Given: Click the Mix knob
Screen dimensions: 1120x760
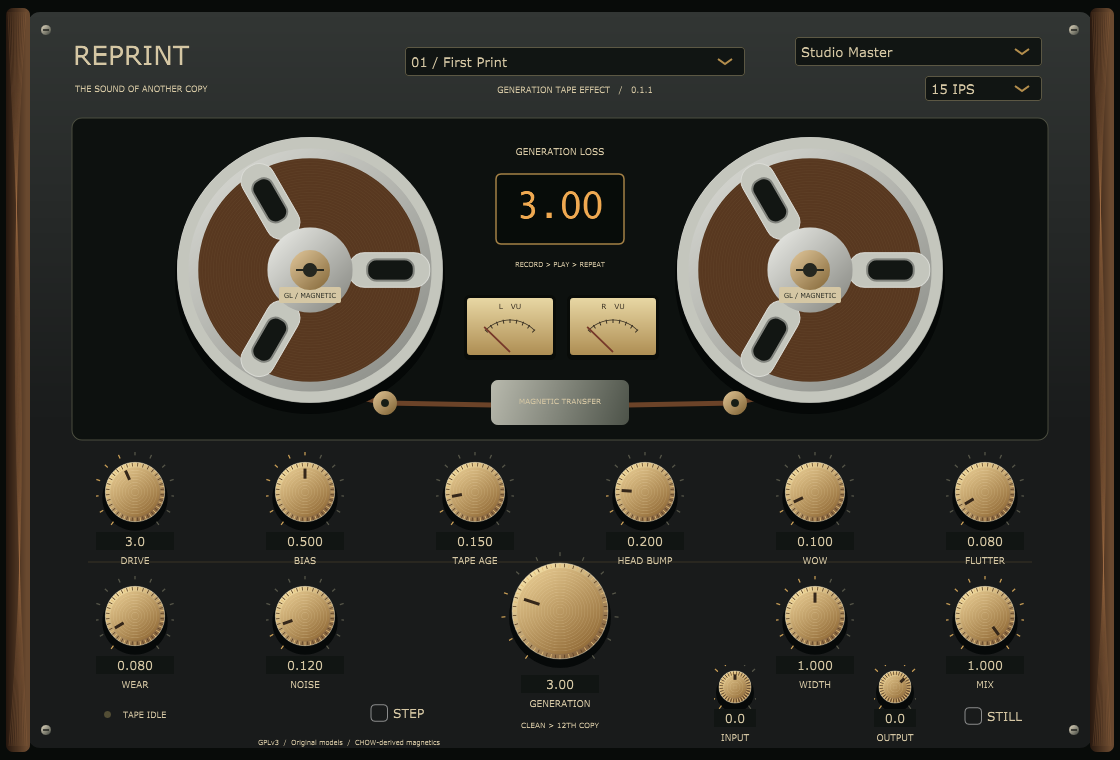Looking at the screenshot, I should point(985,616).
